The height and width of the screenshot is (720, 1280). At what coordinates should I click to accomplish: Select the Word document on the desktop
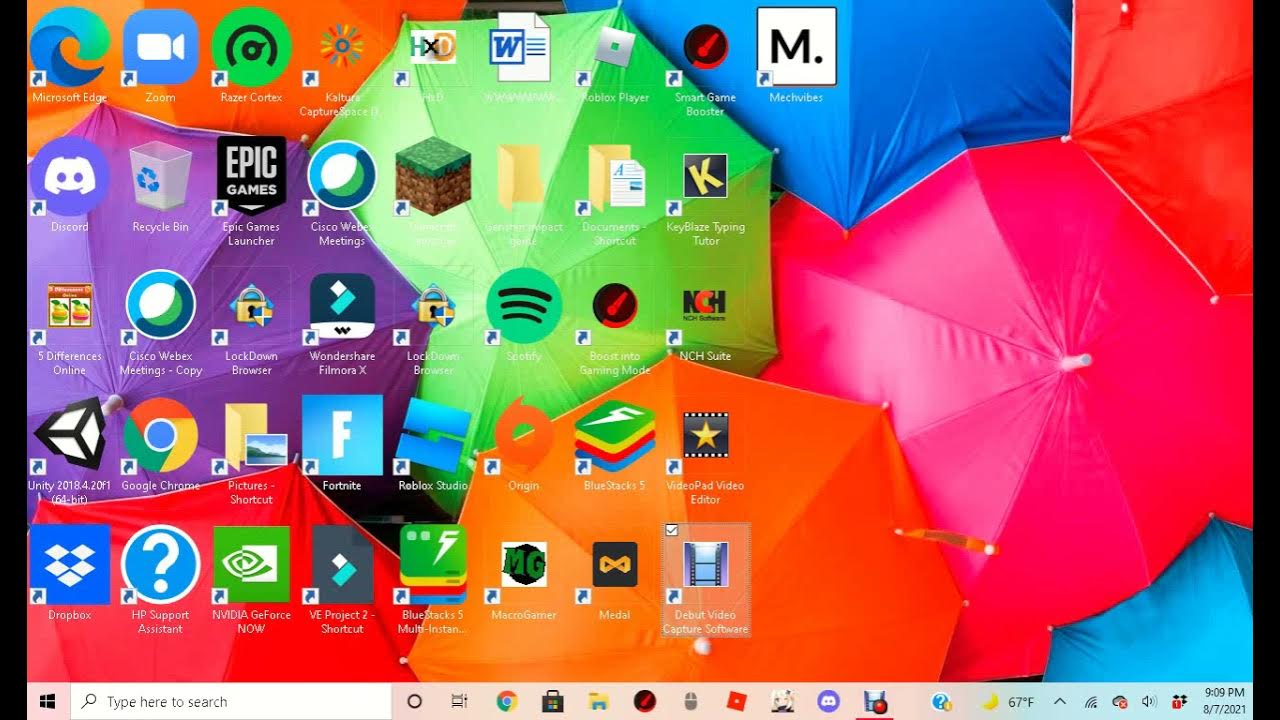pyautogui.click(x=523, y=48)
